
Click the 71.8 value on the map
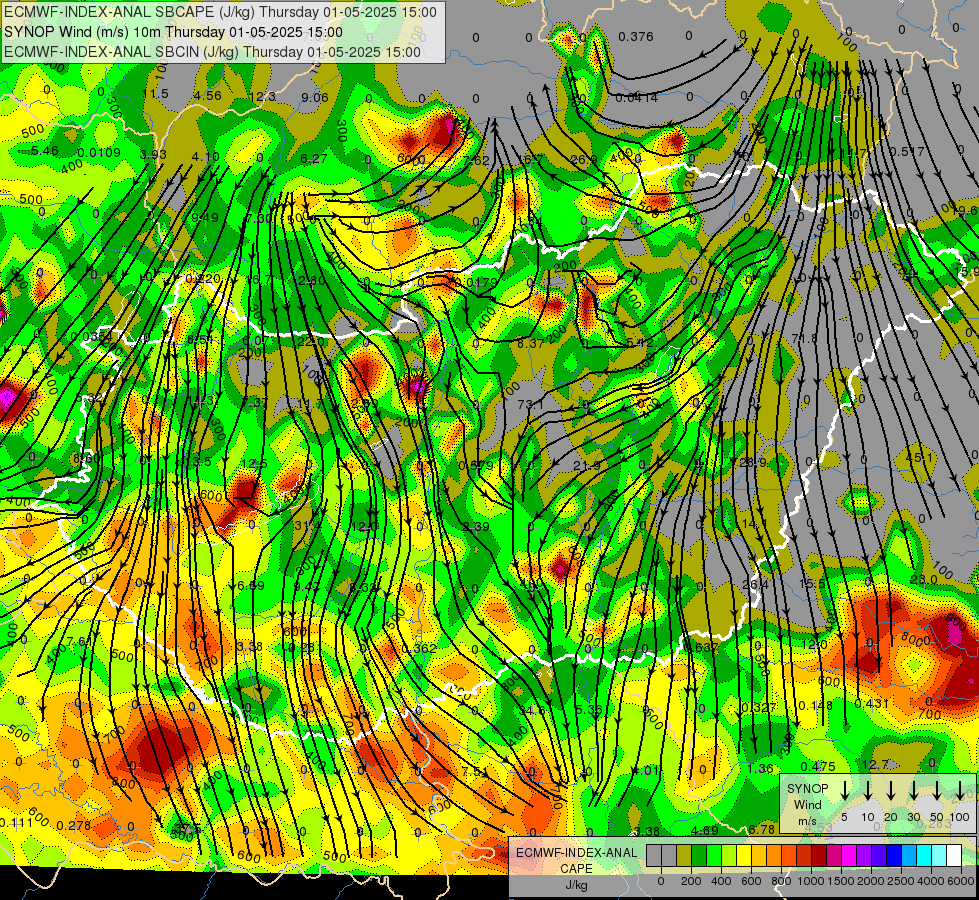(x=804, y=338)
